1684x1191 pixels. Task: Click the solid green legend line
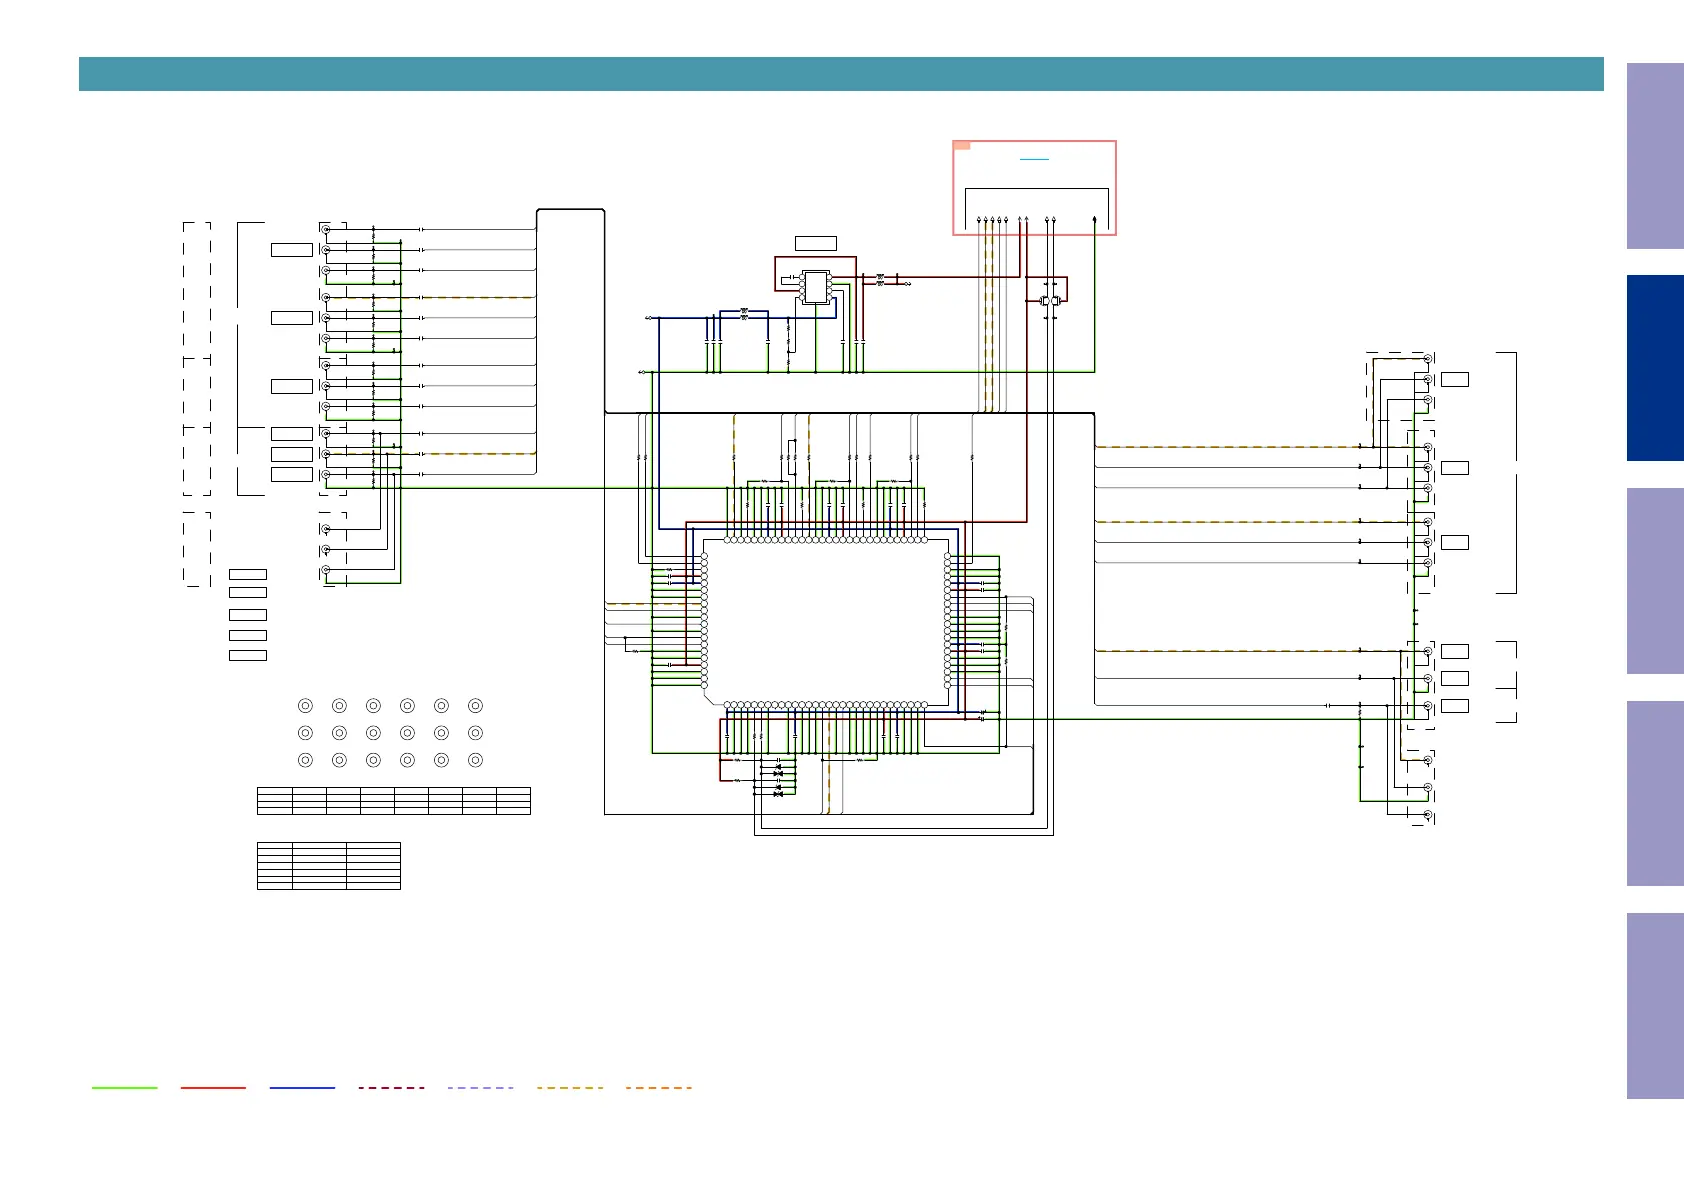point(125,1087)
